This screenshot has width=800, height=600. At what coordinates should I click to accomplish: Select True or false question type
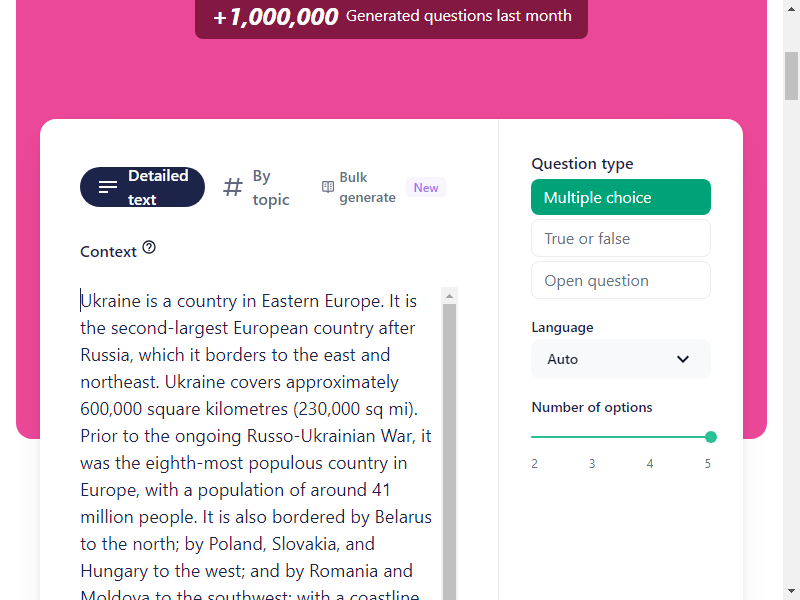620,238
